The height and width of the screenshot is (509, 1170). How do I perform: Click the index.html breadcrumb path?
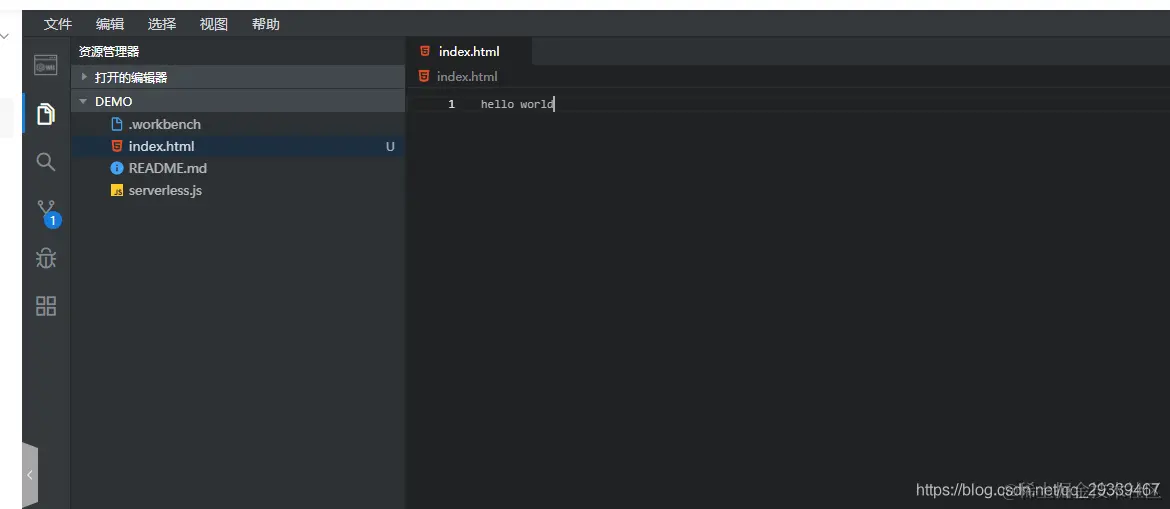coord(466,76)
